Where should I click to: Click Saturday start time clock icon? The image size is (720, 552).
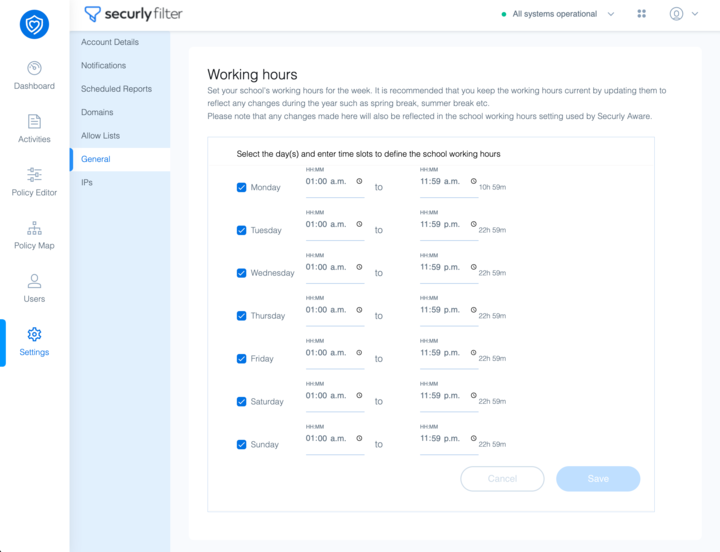pyautogui.click(x=359, y=395)
